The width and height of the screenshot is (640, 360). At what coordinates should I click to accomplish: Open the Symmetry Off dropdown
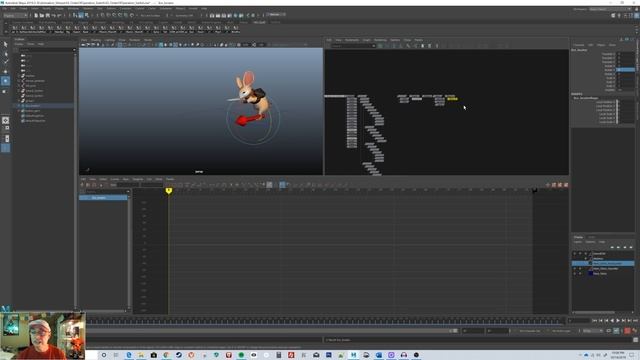point(184,16)
